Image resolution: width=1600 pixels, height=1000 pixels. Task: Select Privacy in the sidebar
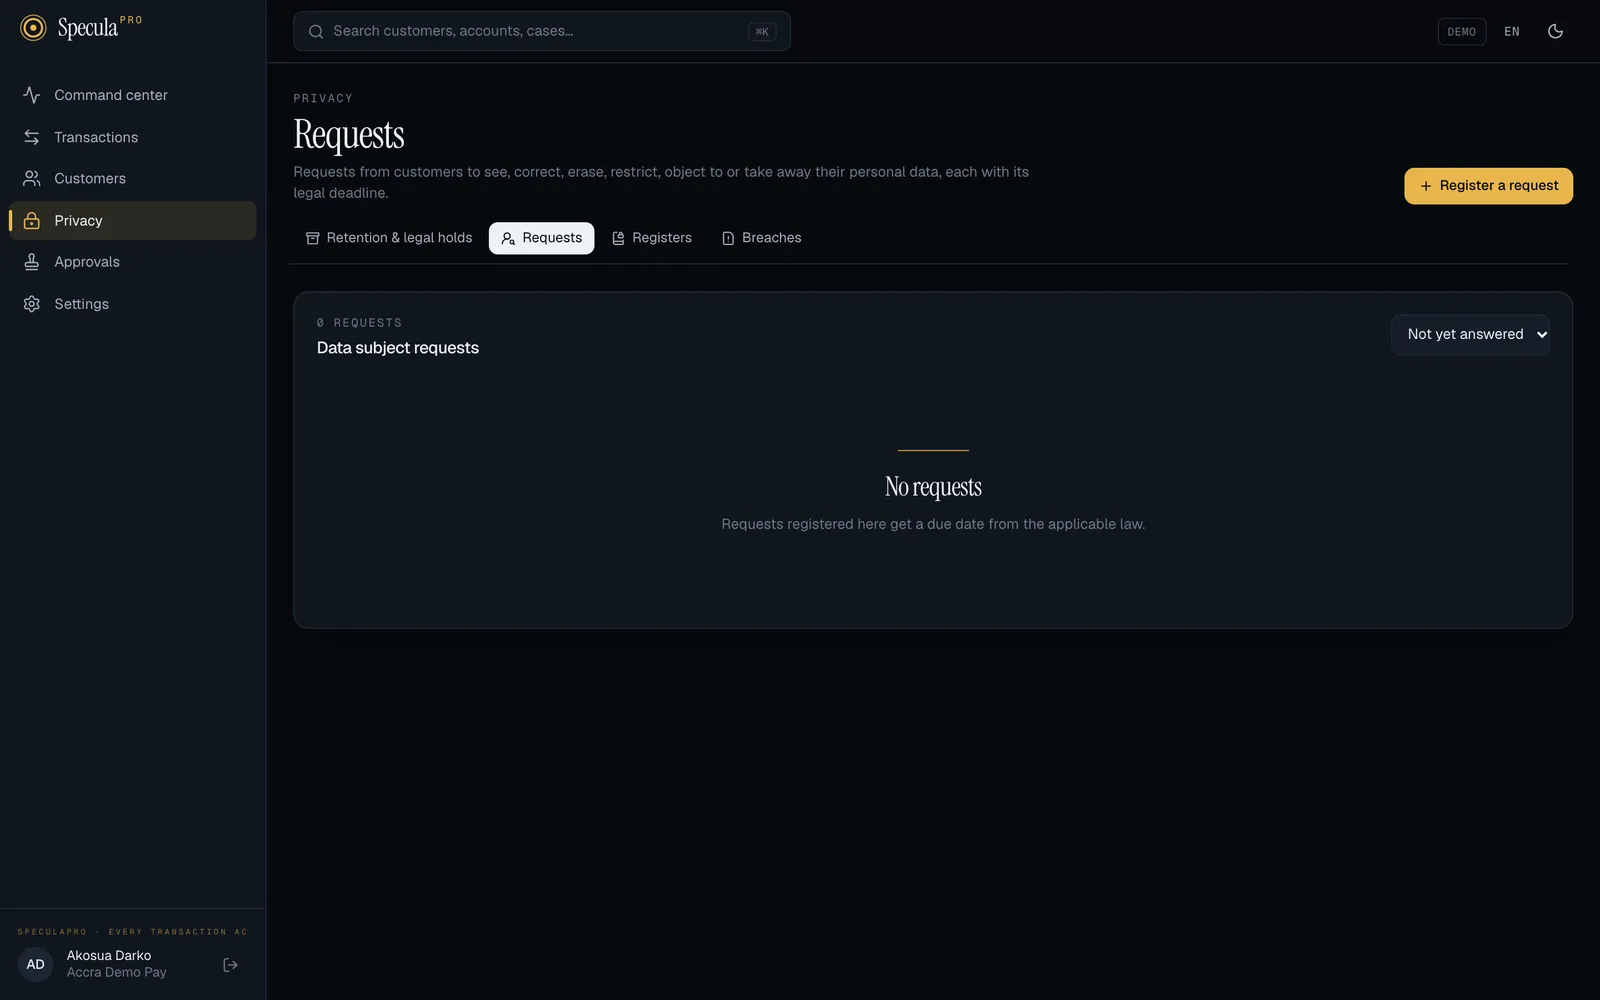click(x=133, y=221)
